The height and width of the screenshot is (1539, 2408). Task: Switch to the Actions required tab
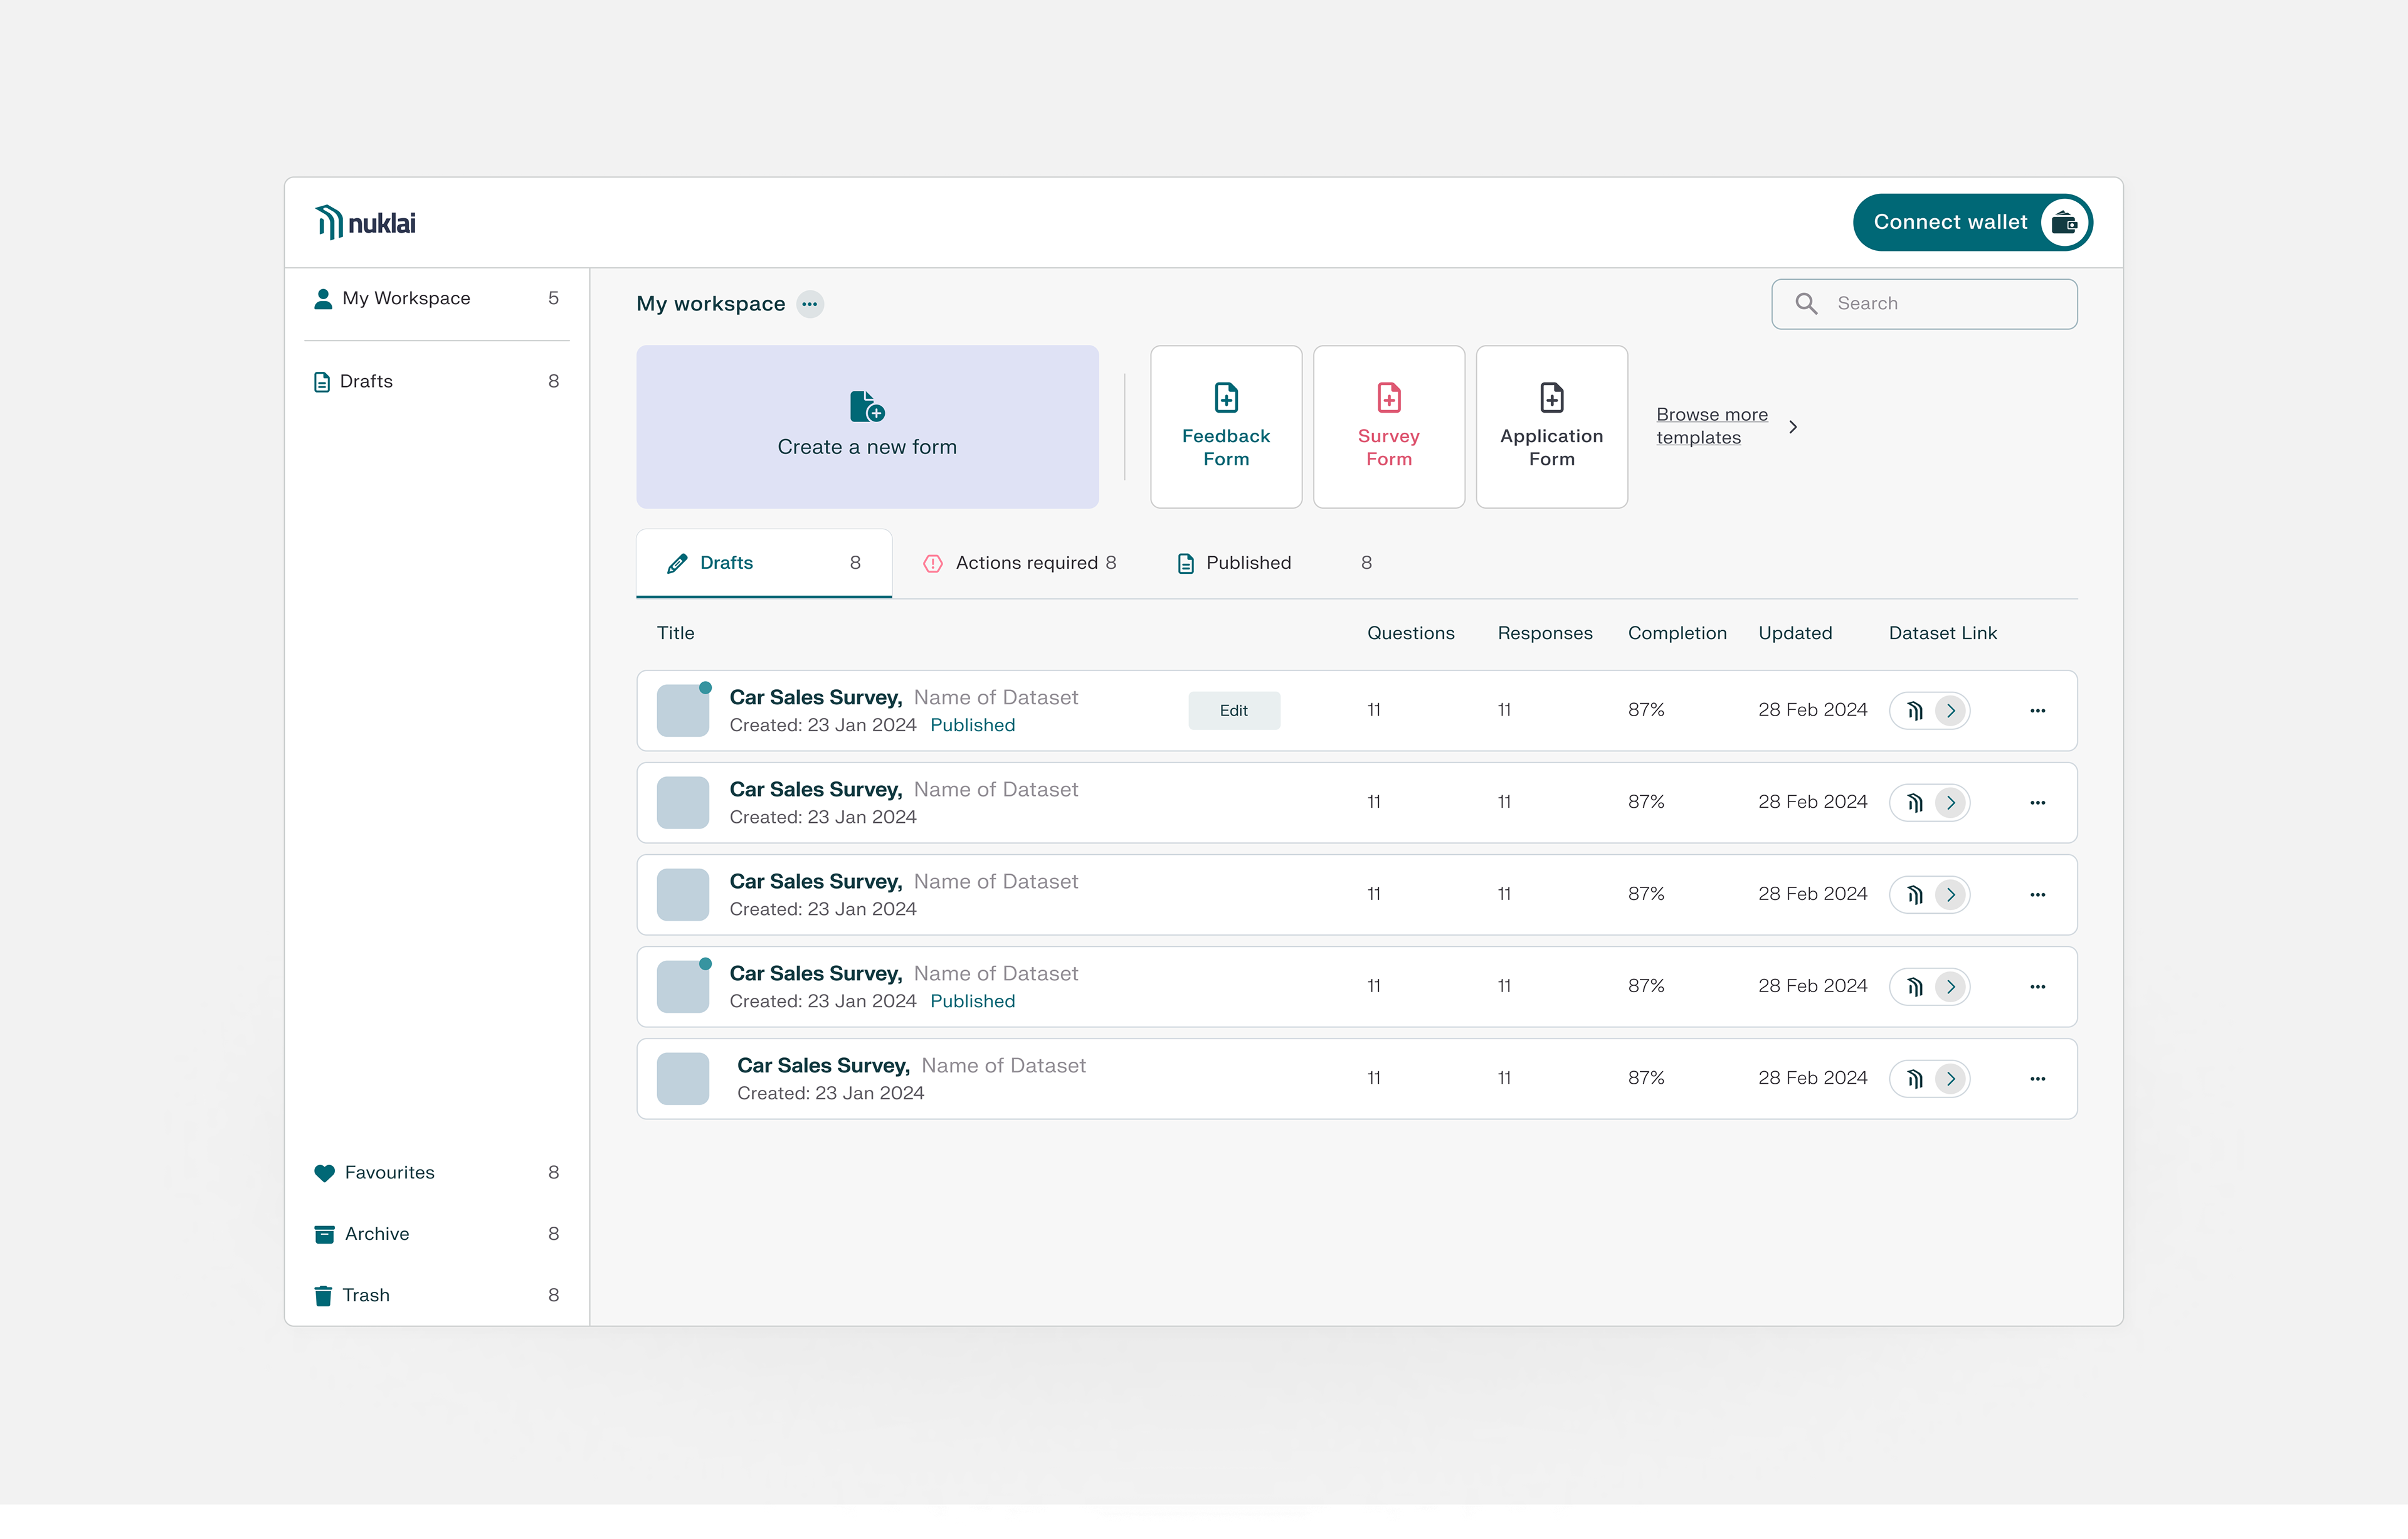click(x=1021, y=563)
